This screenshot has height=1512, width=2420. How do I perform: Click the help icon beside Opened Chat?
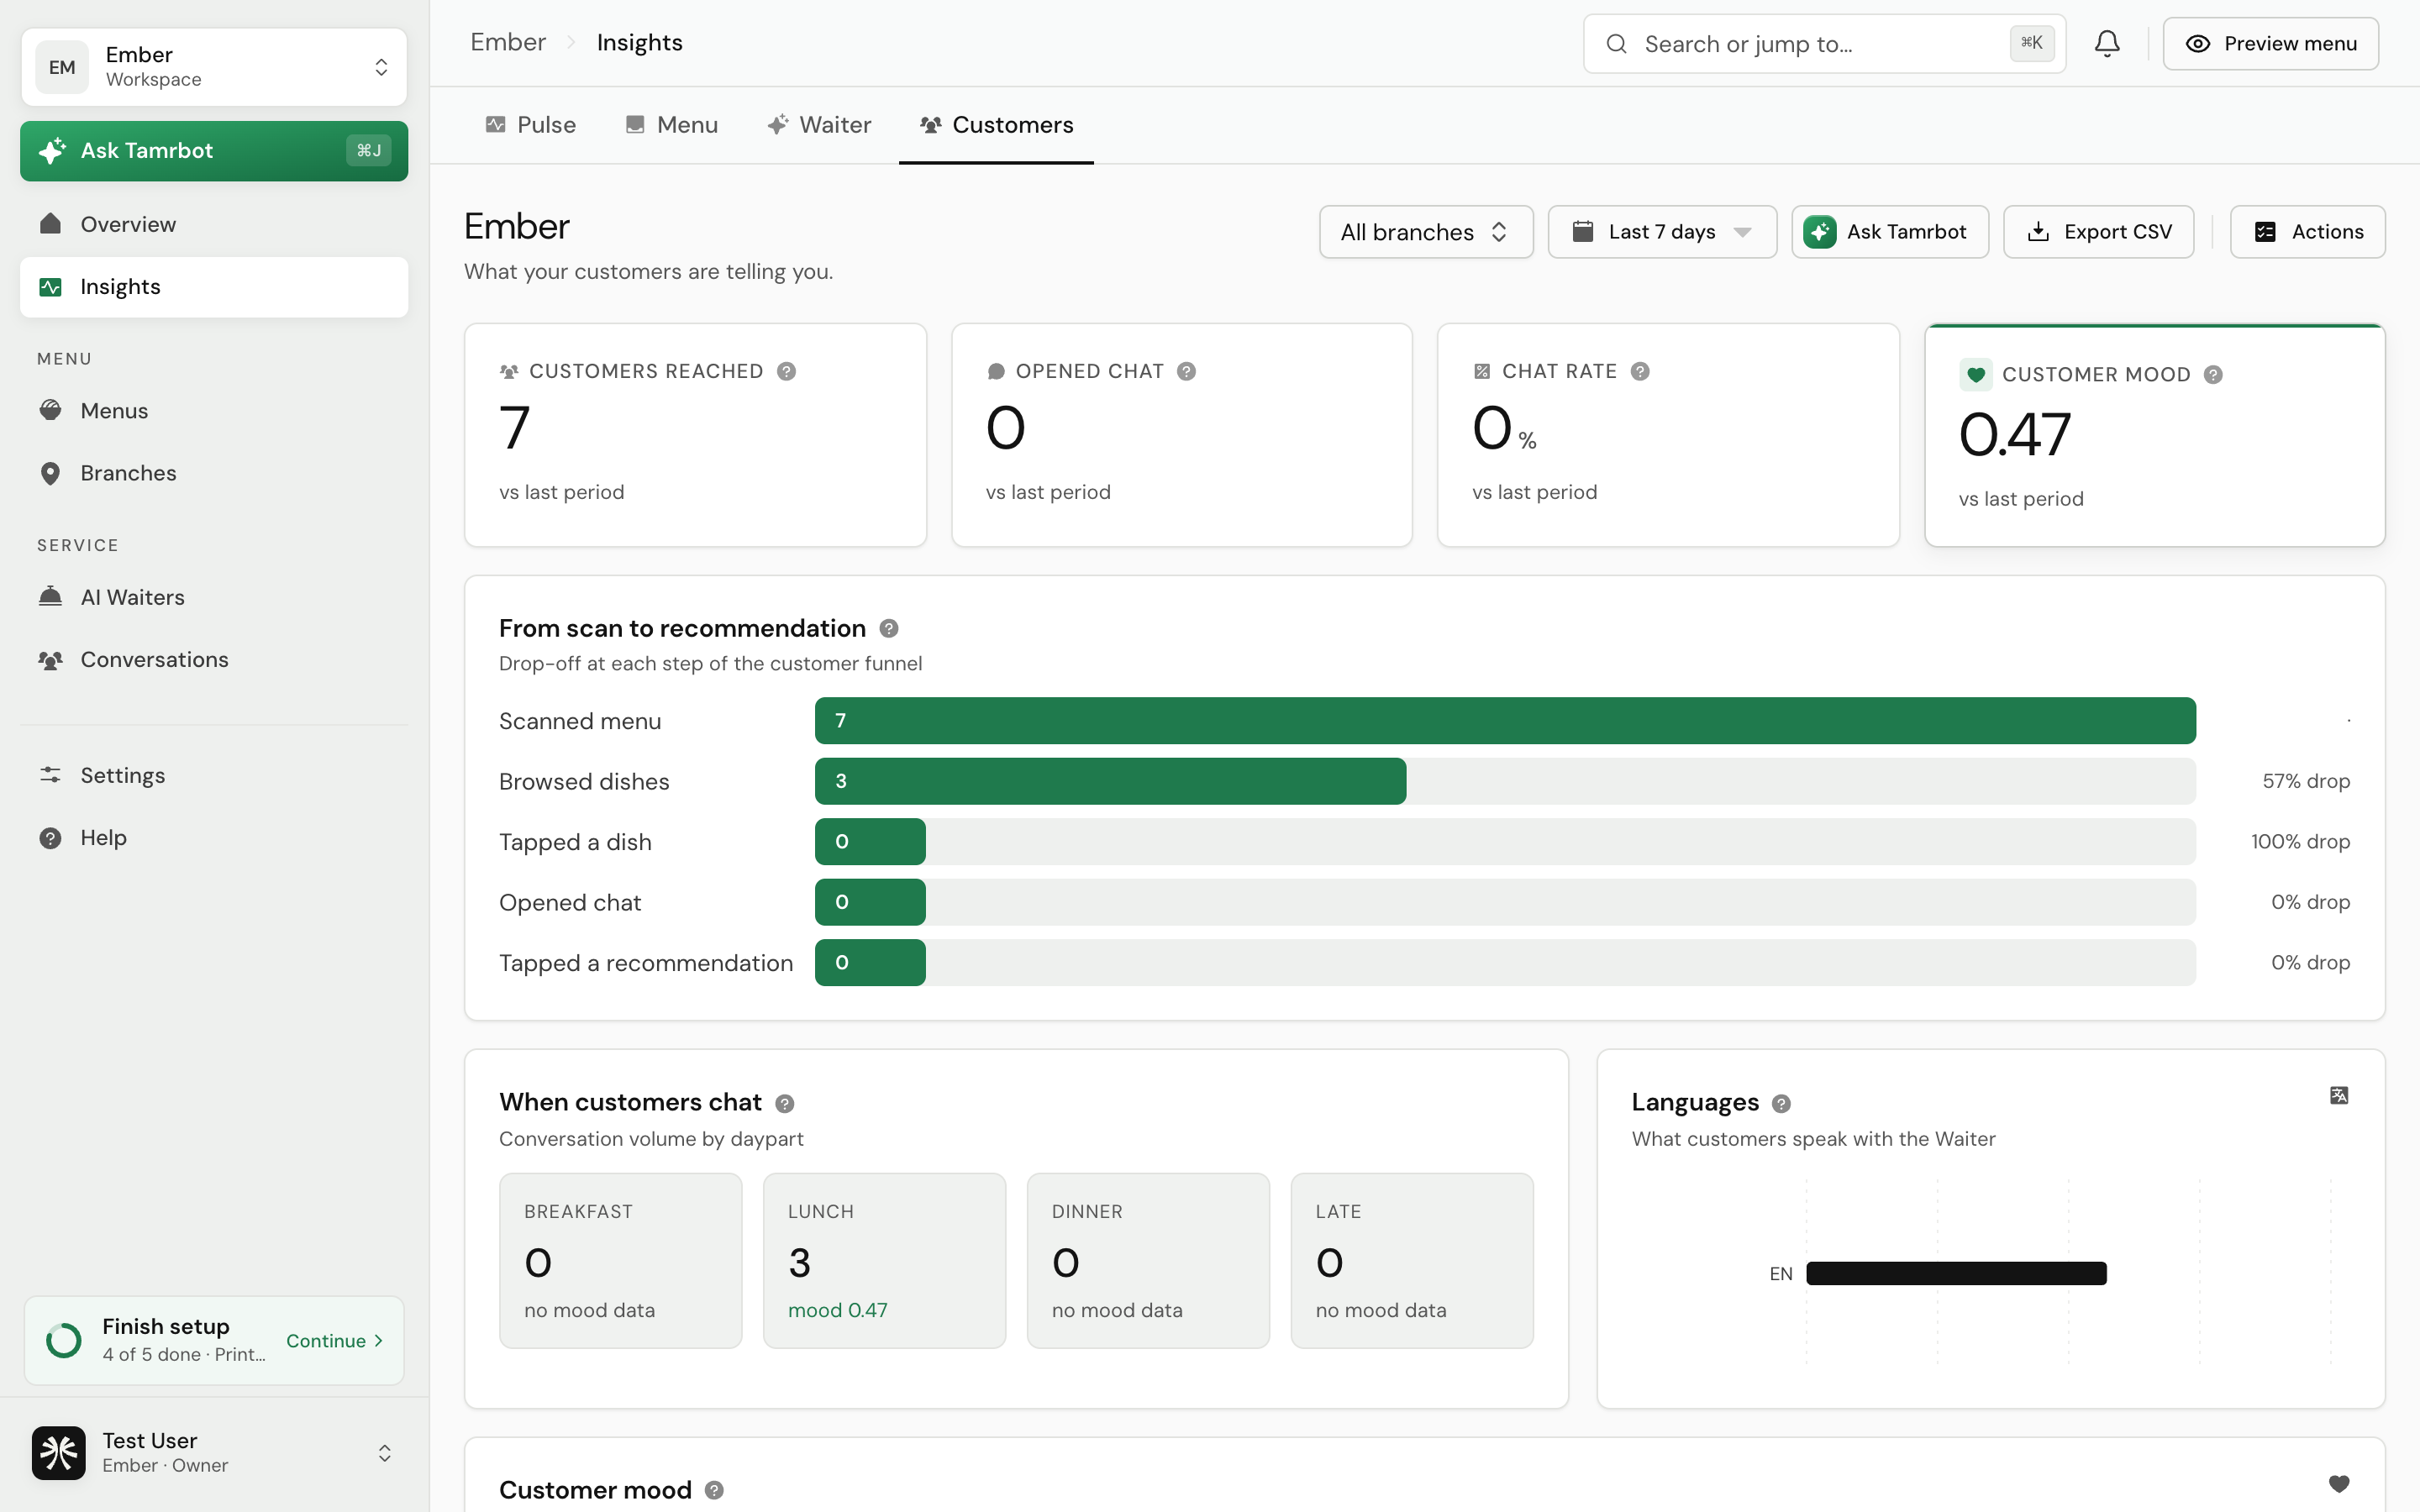pos(1186,371)
